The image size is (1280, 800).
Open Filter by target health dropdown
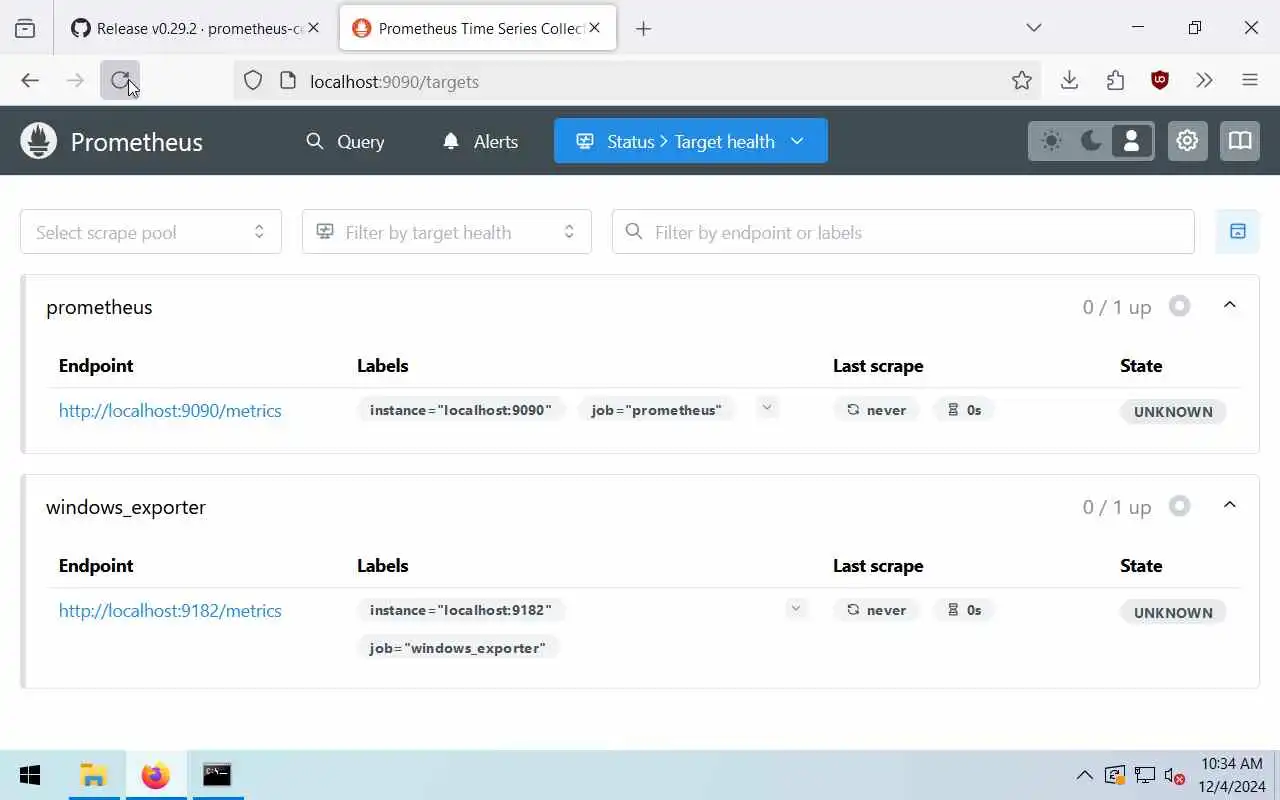pyautogui.click(x=447, y=232)
